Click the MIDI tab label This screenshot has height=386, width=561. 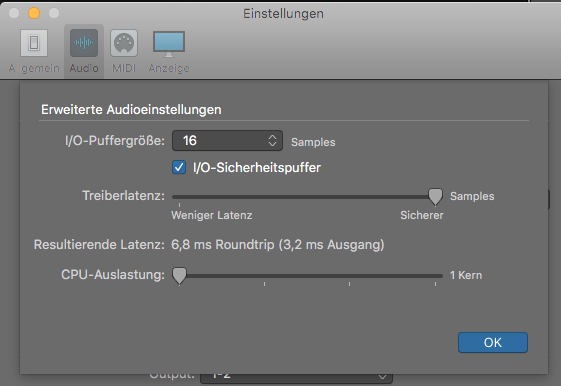(124, 68)
